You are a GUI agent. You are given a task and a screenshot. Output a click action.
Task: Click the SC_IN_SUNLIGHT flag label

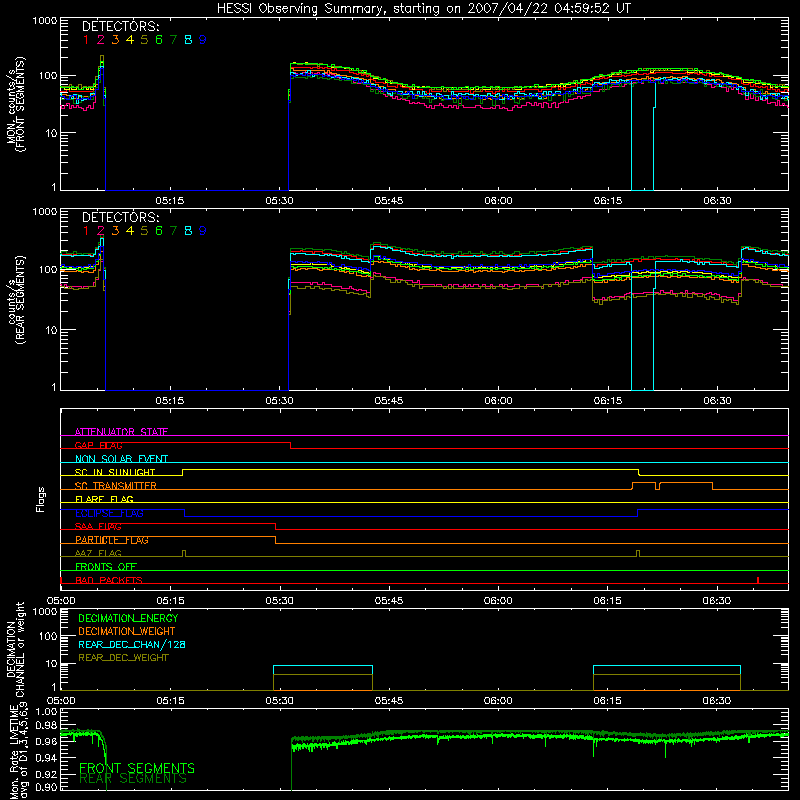(x=115, y=472)
